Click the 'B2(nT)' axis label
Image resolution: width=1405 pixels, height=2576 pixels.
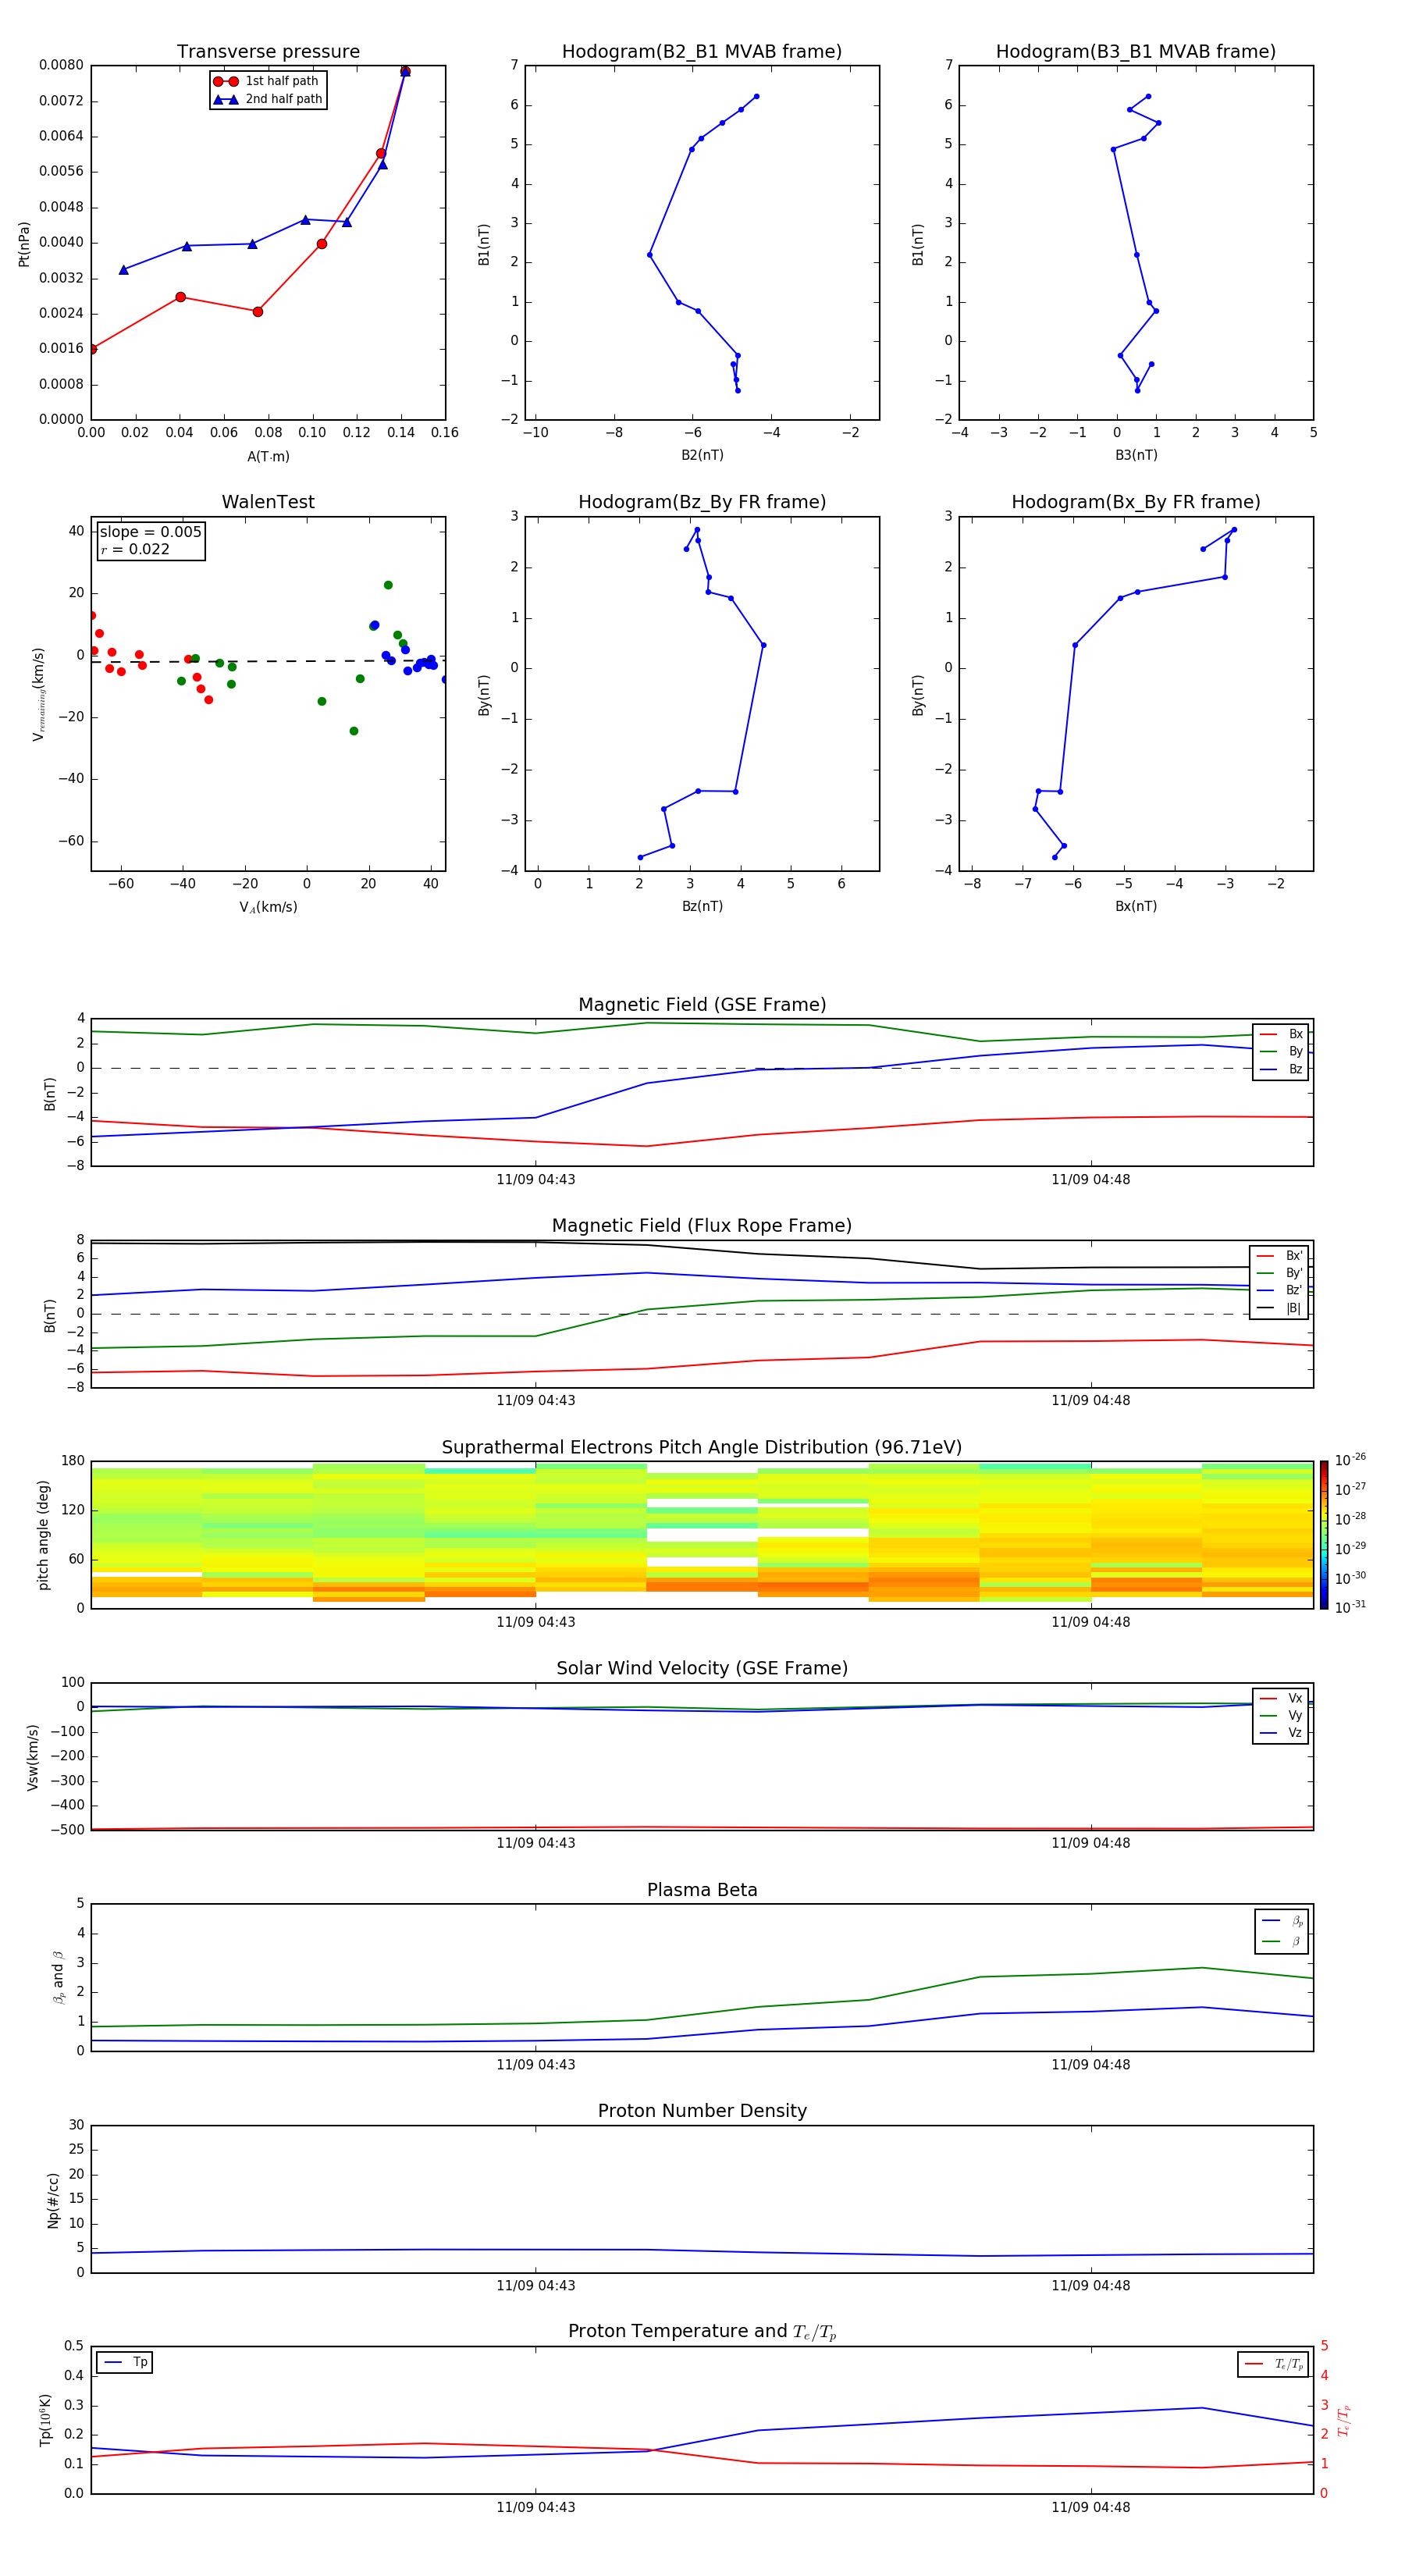[702, 455]
